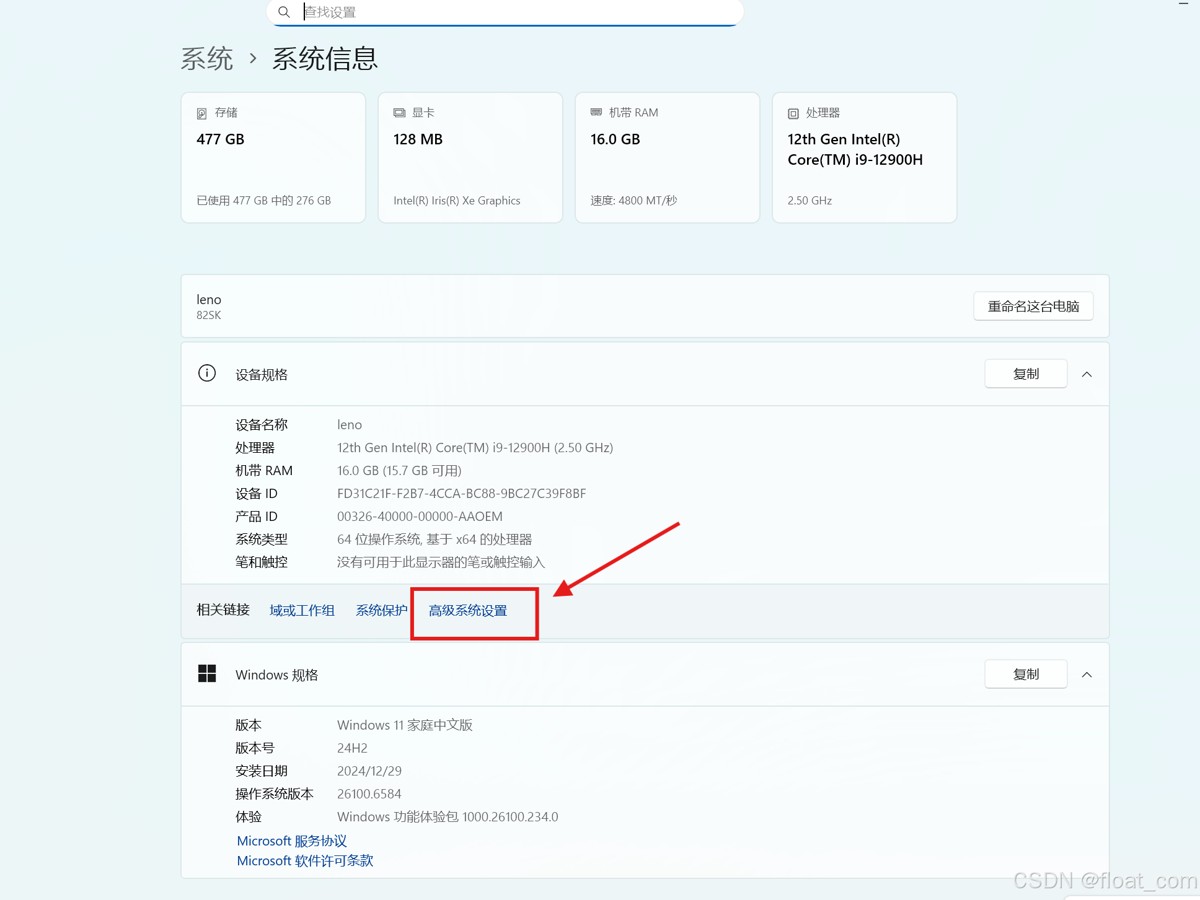The height and width of the screenshot is (900, 1200).
Task: Select product ID 00326-40000-00000-AAOEM
Action: click(420, 517)
